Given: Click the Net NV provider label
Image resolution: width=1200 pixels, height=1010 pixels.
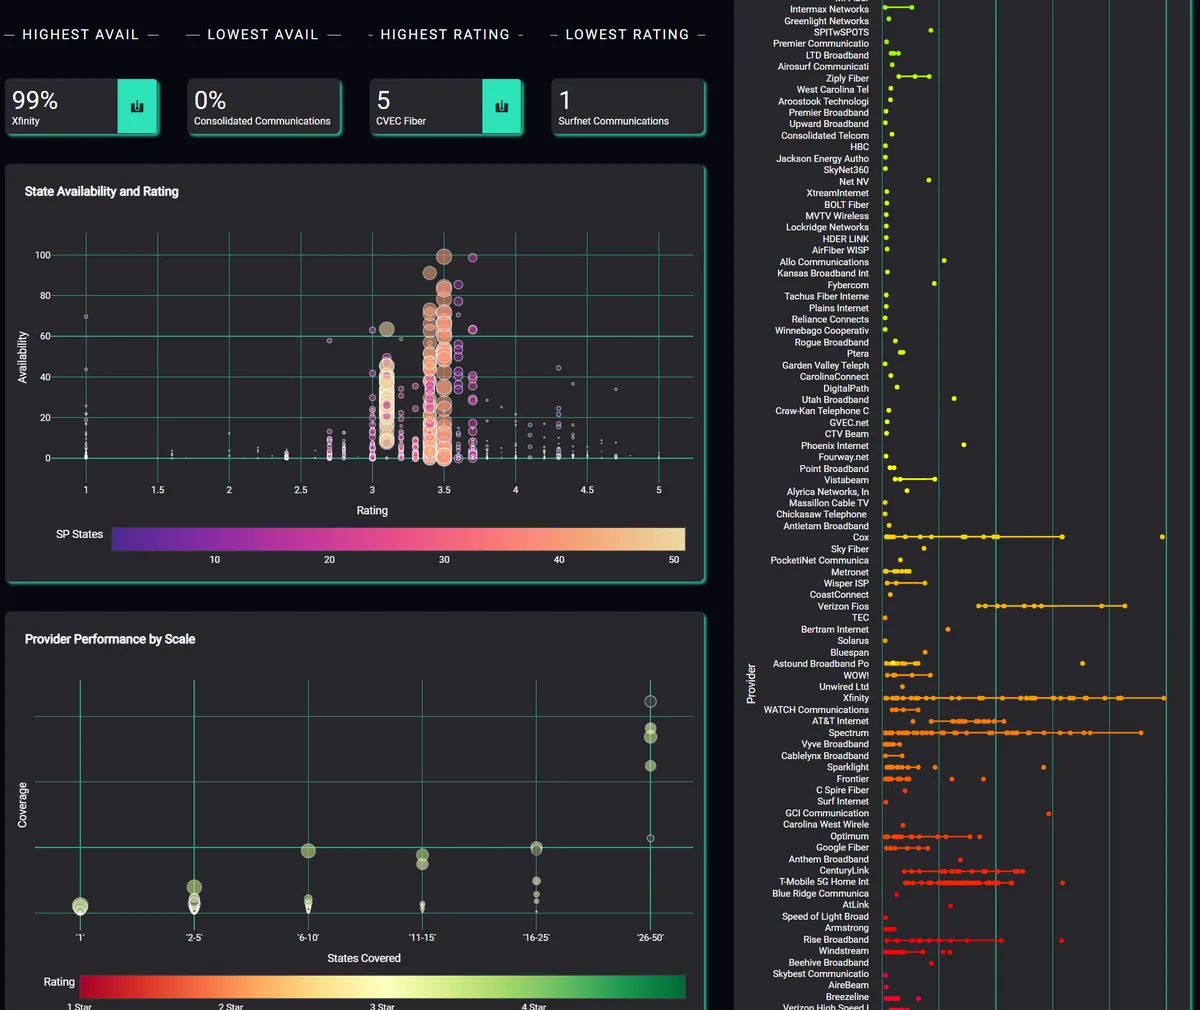Looking at the screenshot, I should (x=854, y=182).
